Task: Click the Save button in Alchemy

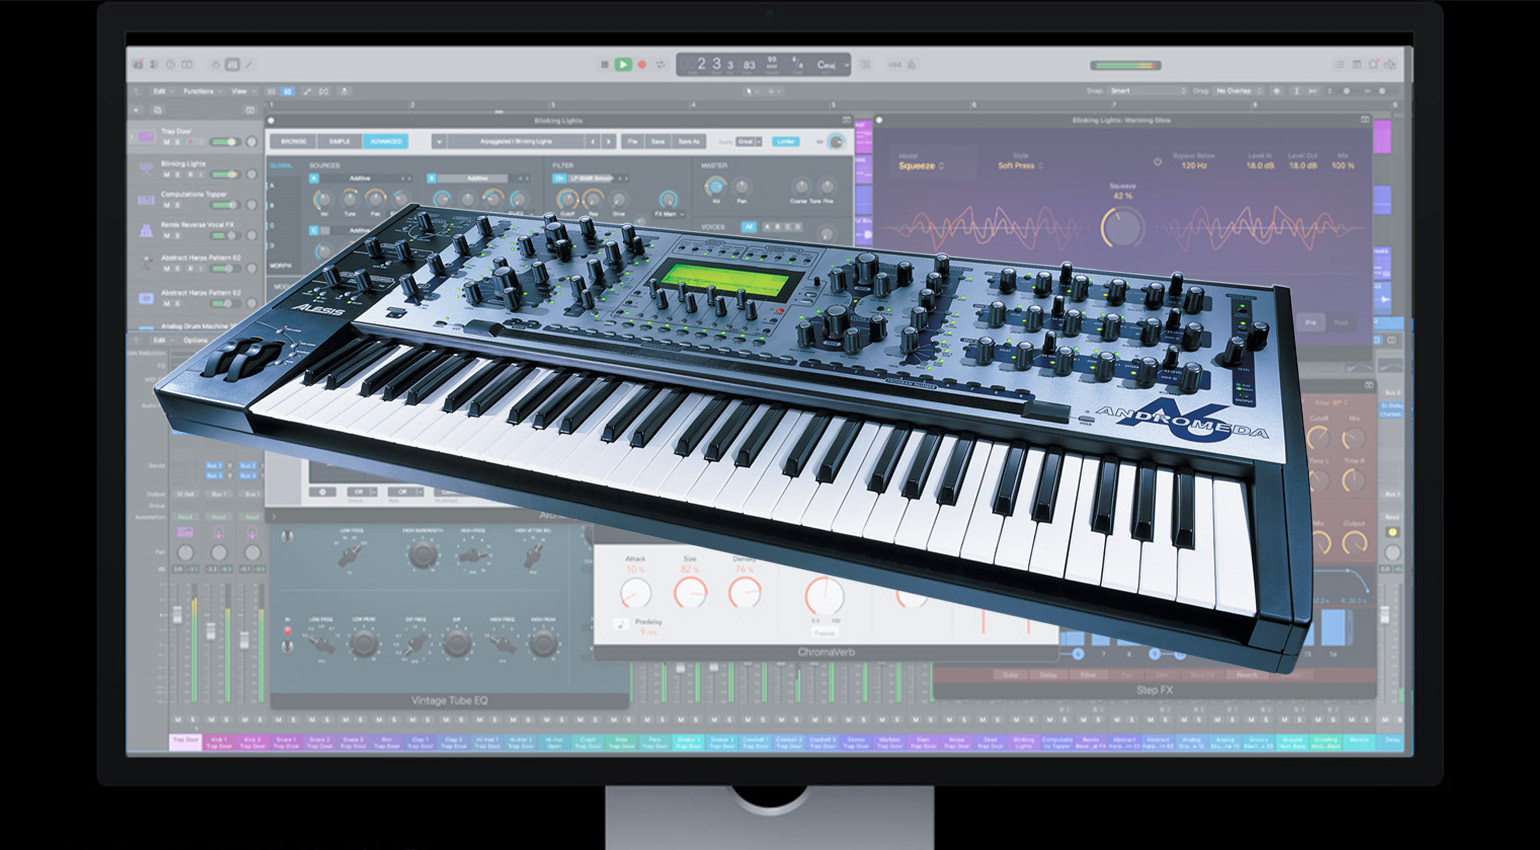Action: pos(658,141)
